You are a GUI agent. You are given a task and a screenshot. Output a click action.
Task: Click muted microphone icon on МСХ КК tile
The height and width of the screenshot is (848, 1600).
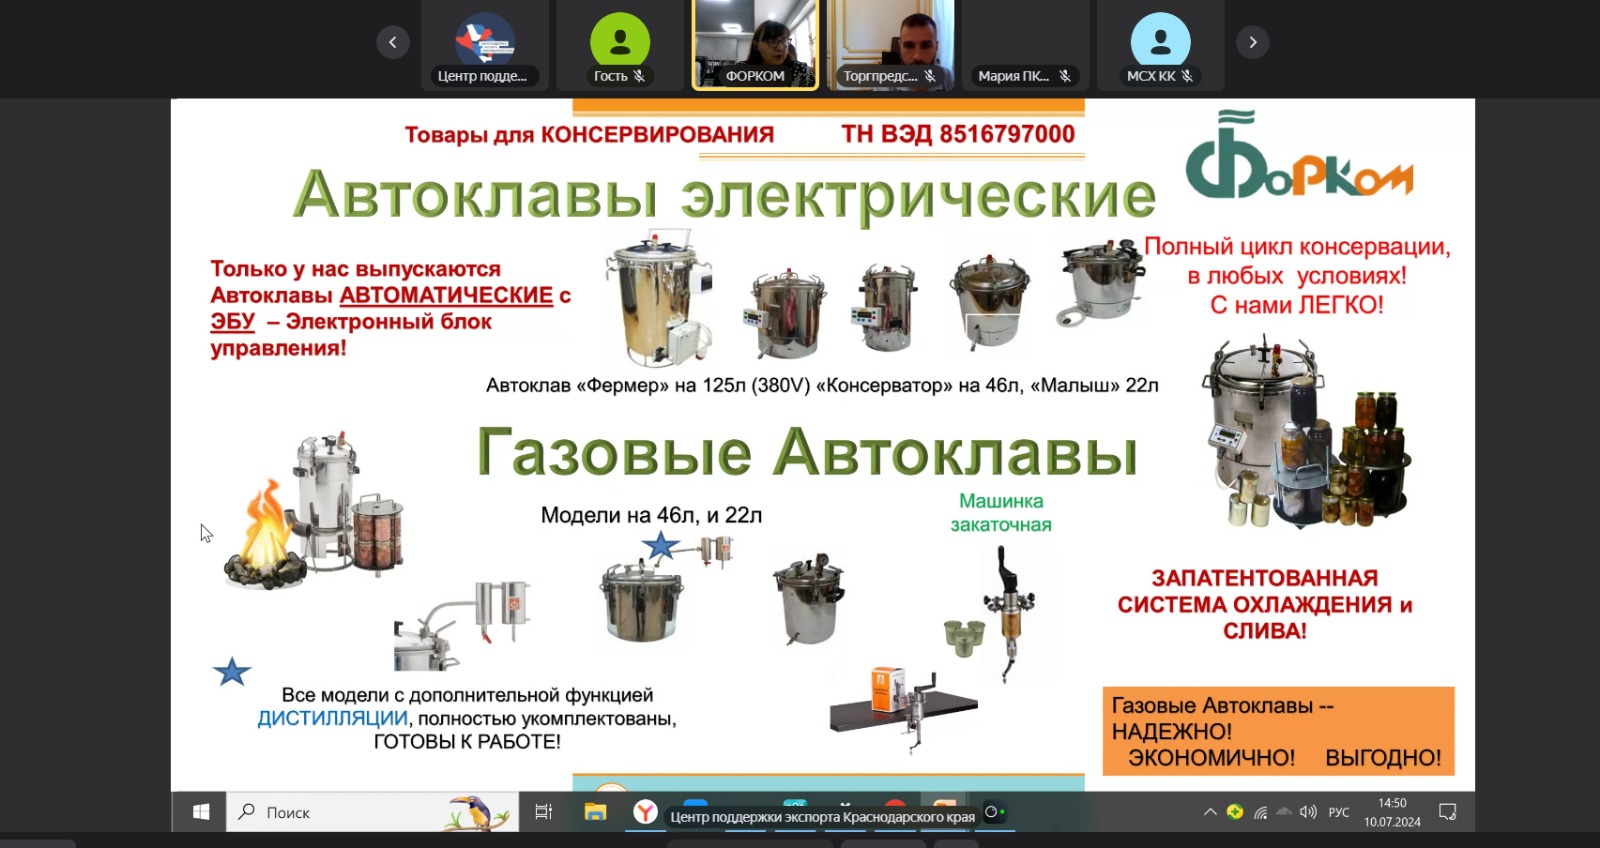click(x=1187, y=76)
